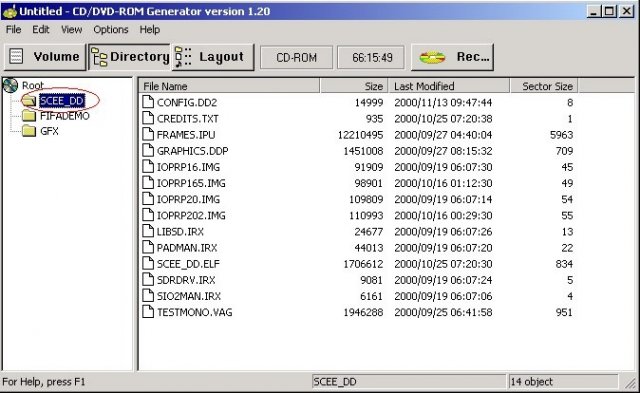Click the PADMAN.IRX file icon
Viewport: 640px width, 393px height.
click(x=148, y=247)
